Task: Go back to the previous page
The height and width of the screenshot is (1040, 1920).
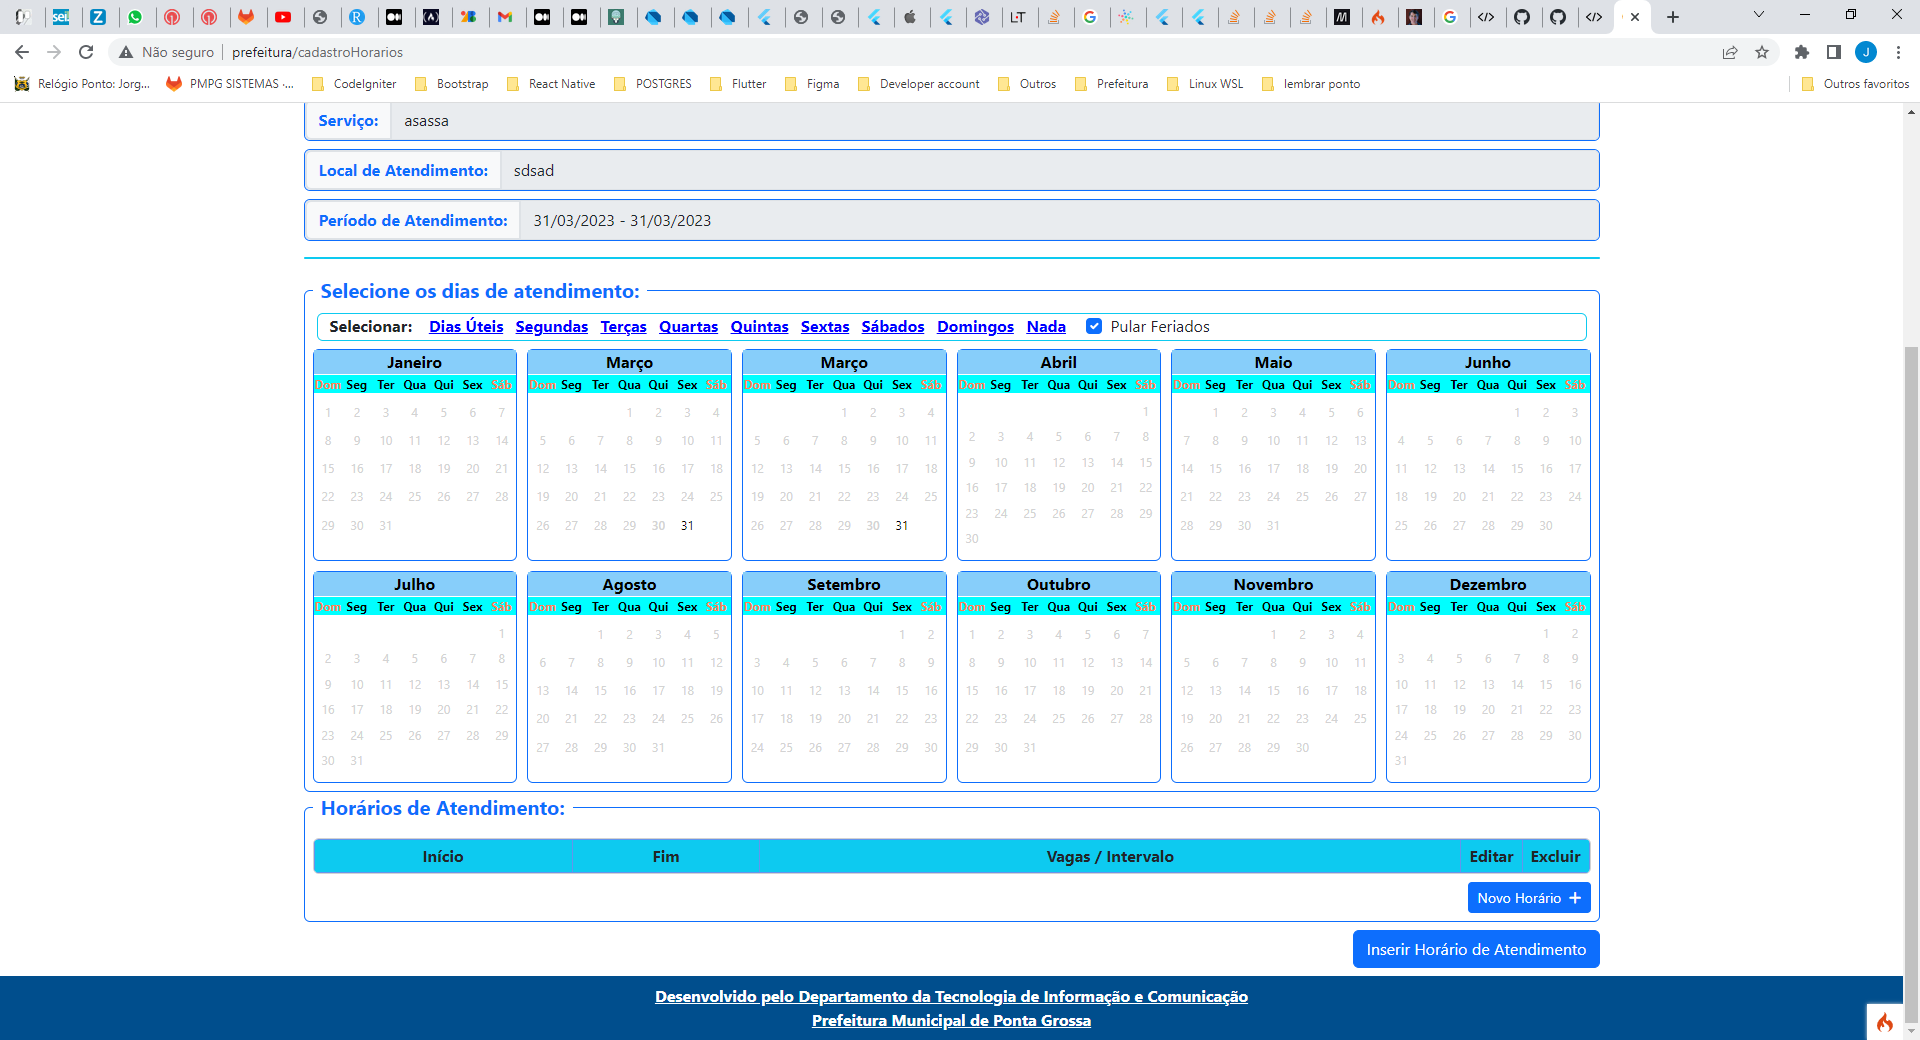Action: (22, 52)
